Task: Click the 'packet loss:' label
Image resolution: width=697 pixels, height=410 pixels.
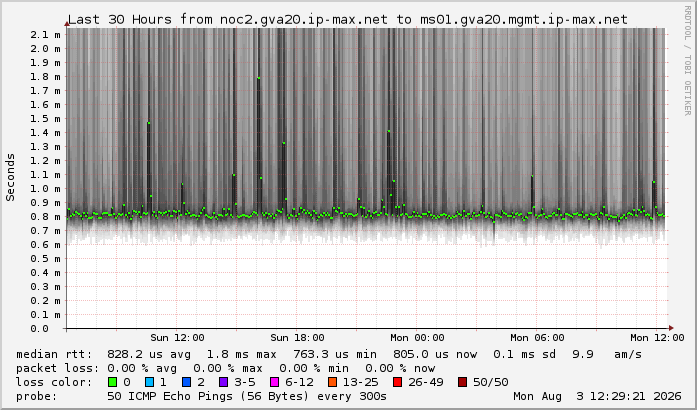Action: coord(58,368)
